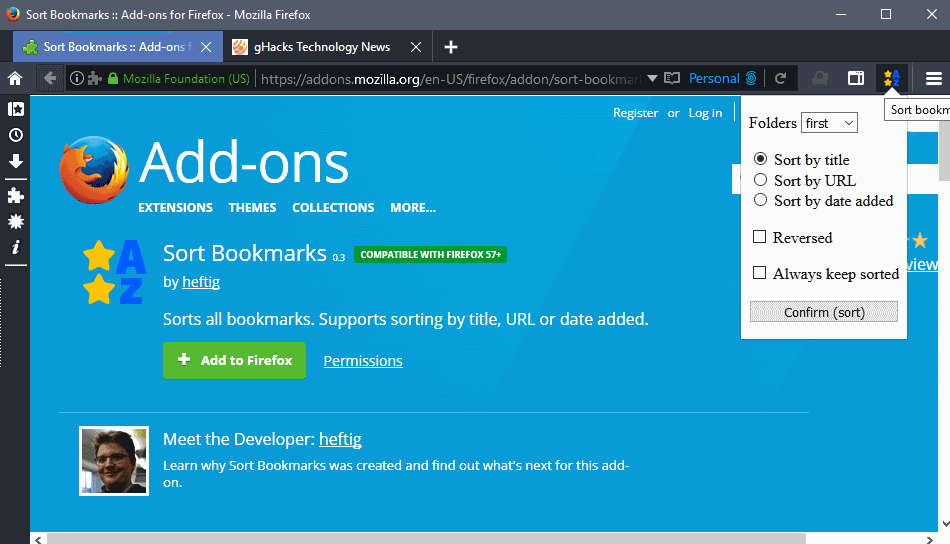
Task: Click the green padlock security icon
Action: click(x=113, y=78)
